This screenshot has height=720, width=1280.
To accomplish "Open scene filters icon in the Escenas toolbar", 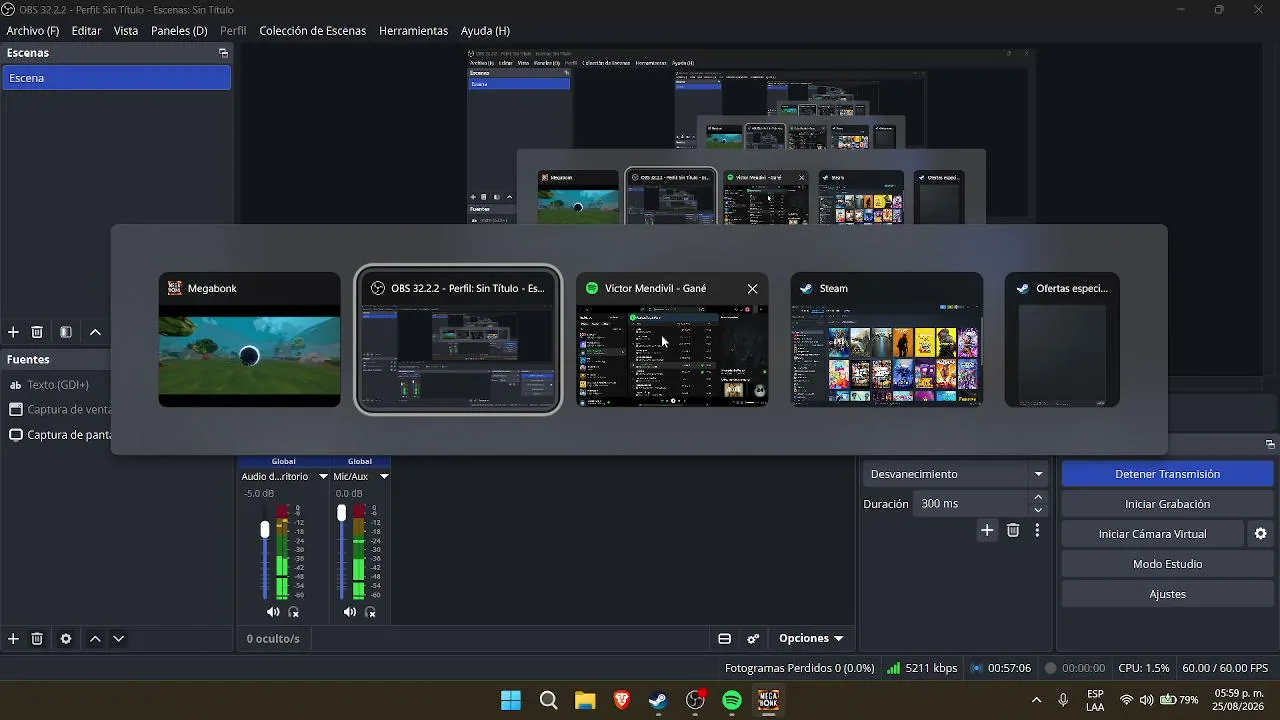I will (66, 332).
